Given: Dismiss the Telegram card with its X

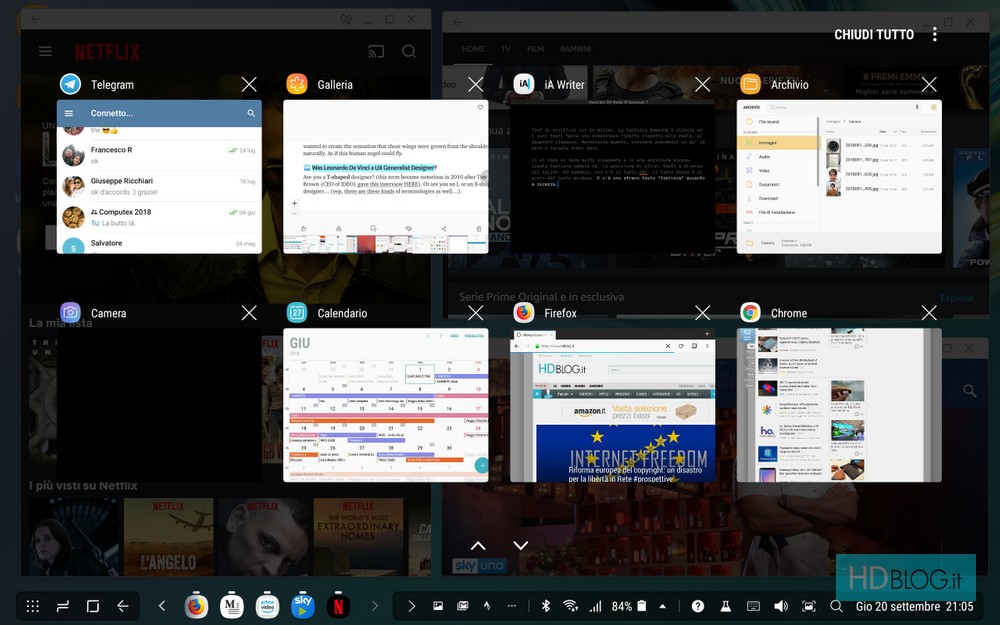Looking at the screenshot, I should pyautogui.click(x=249, y=84).
